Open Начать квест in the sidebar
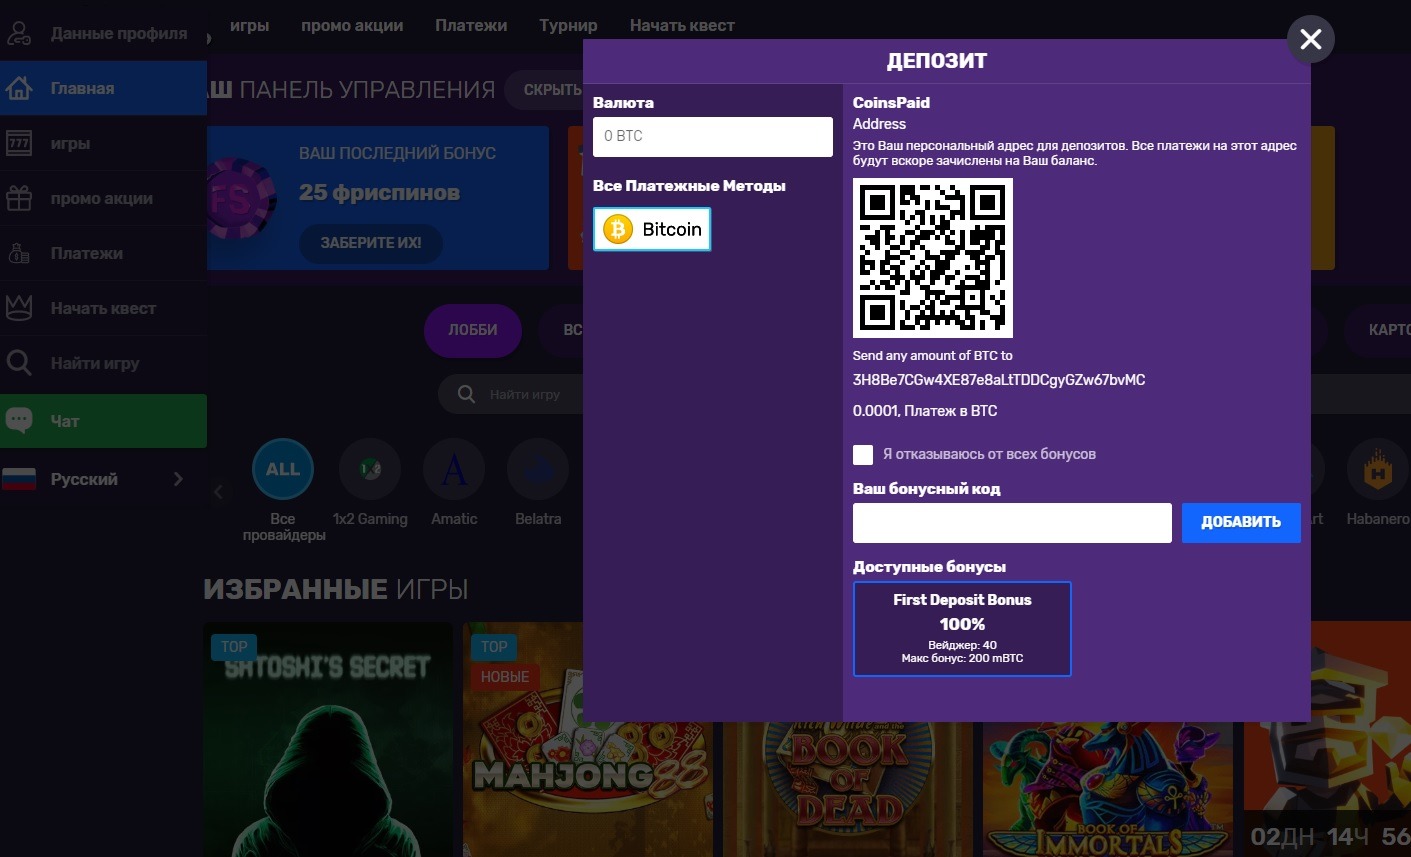This screenshot has width=1411, height=857. (103, 308)
